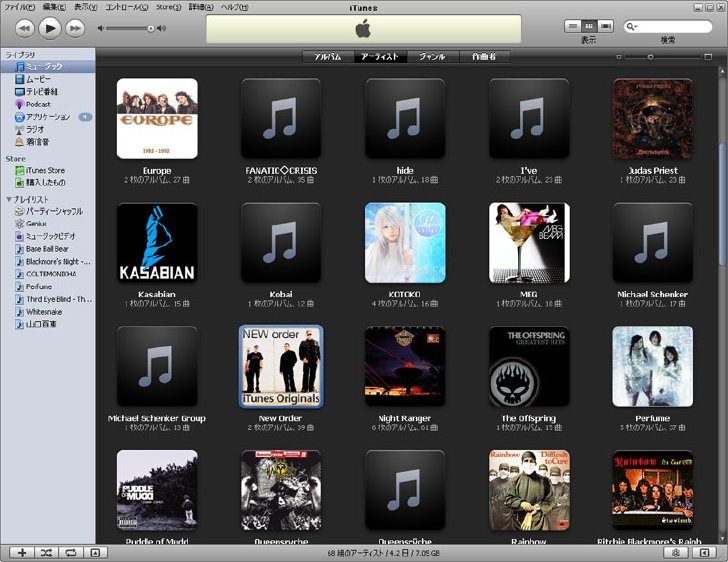This screenshot has height=562, width=728.
Task: Click the Genius button at bottom right
Action: click(x=676, y=553)
